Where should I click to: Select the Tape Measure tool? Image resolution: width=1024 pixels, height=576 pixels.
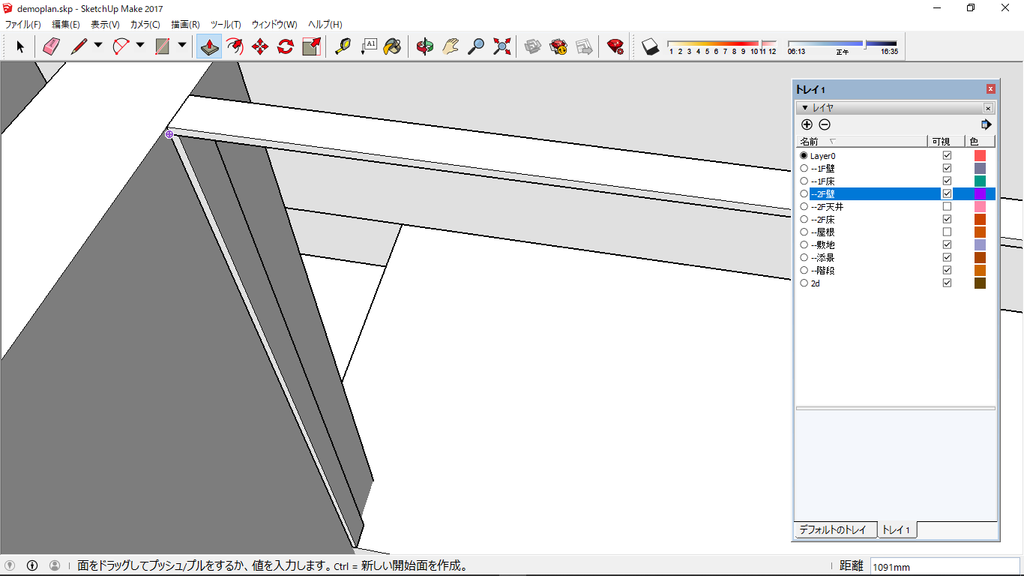click(343, 46)
